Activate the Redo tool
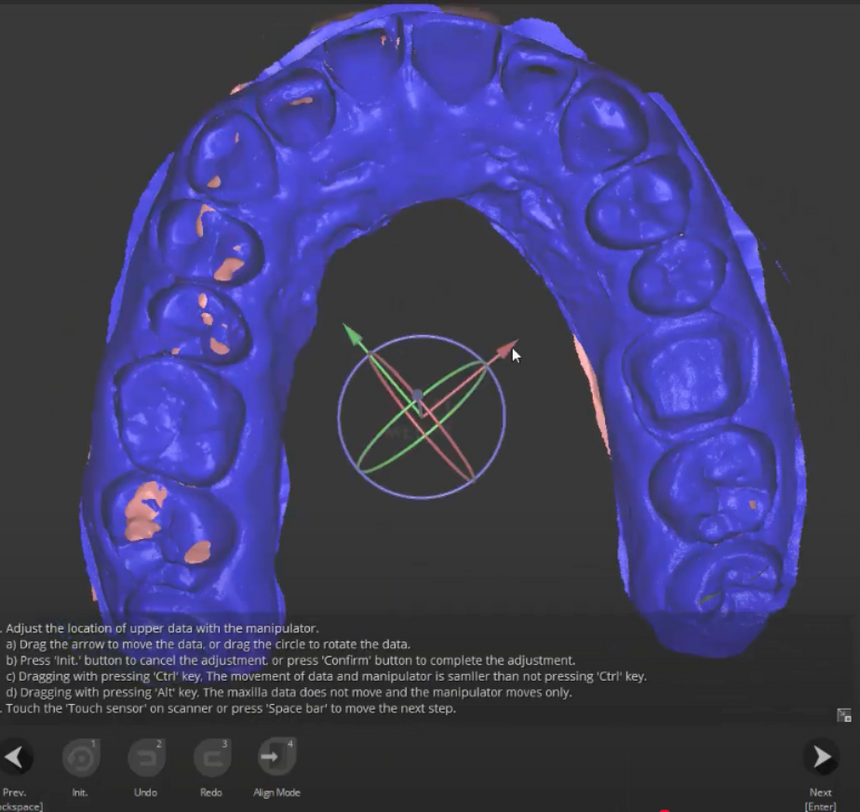Image resolution: width=860 pixels, height=812 pixels. click(x=211, y=757)
